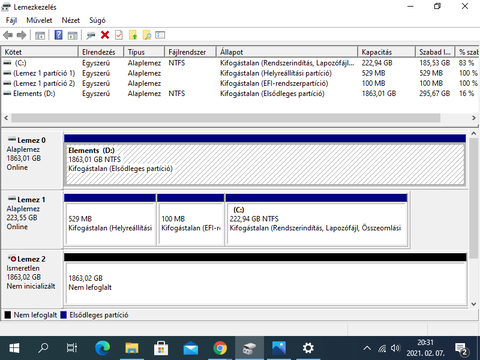Click the horizontal scrollbar thumb of volume list
Screen dimensions: 480x360
(226, 118)
